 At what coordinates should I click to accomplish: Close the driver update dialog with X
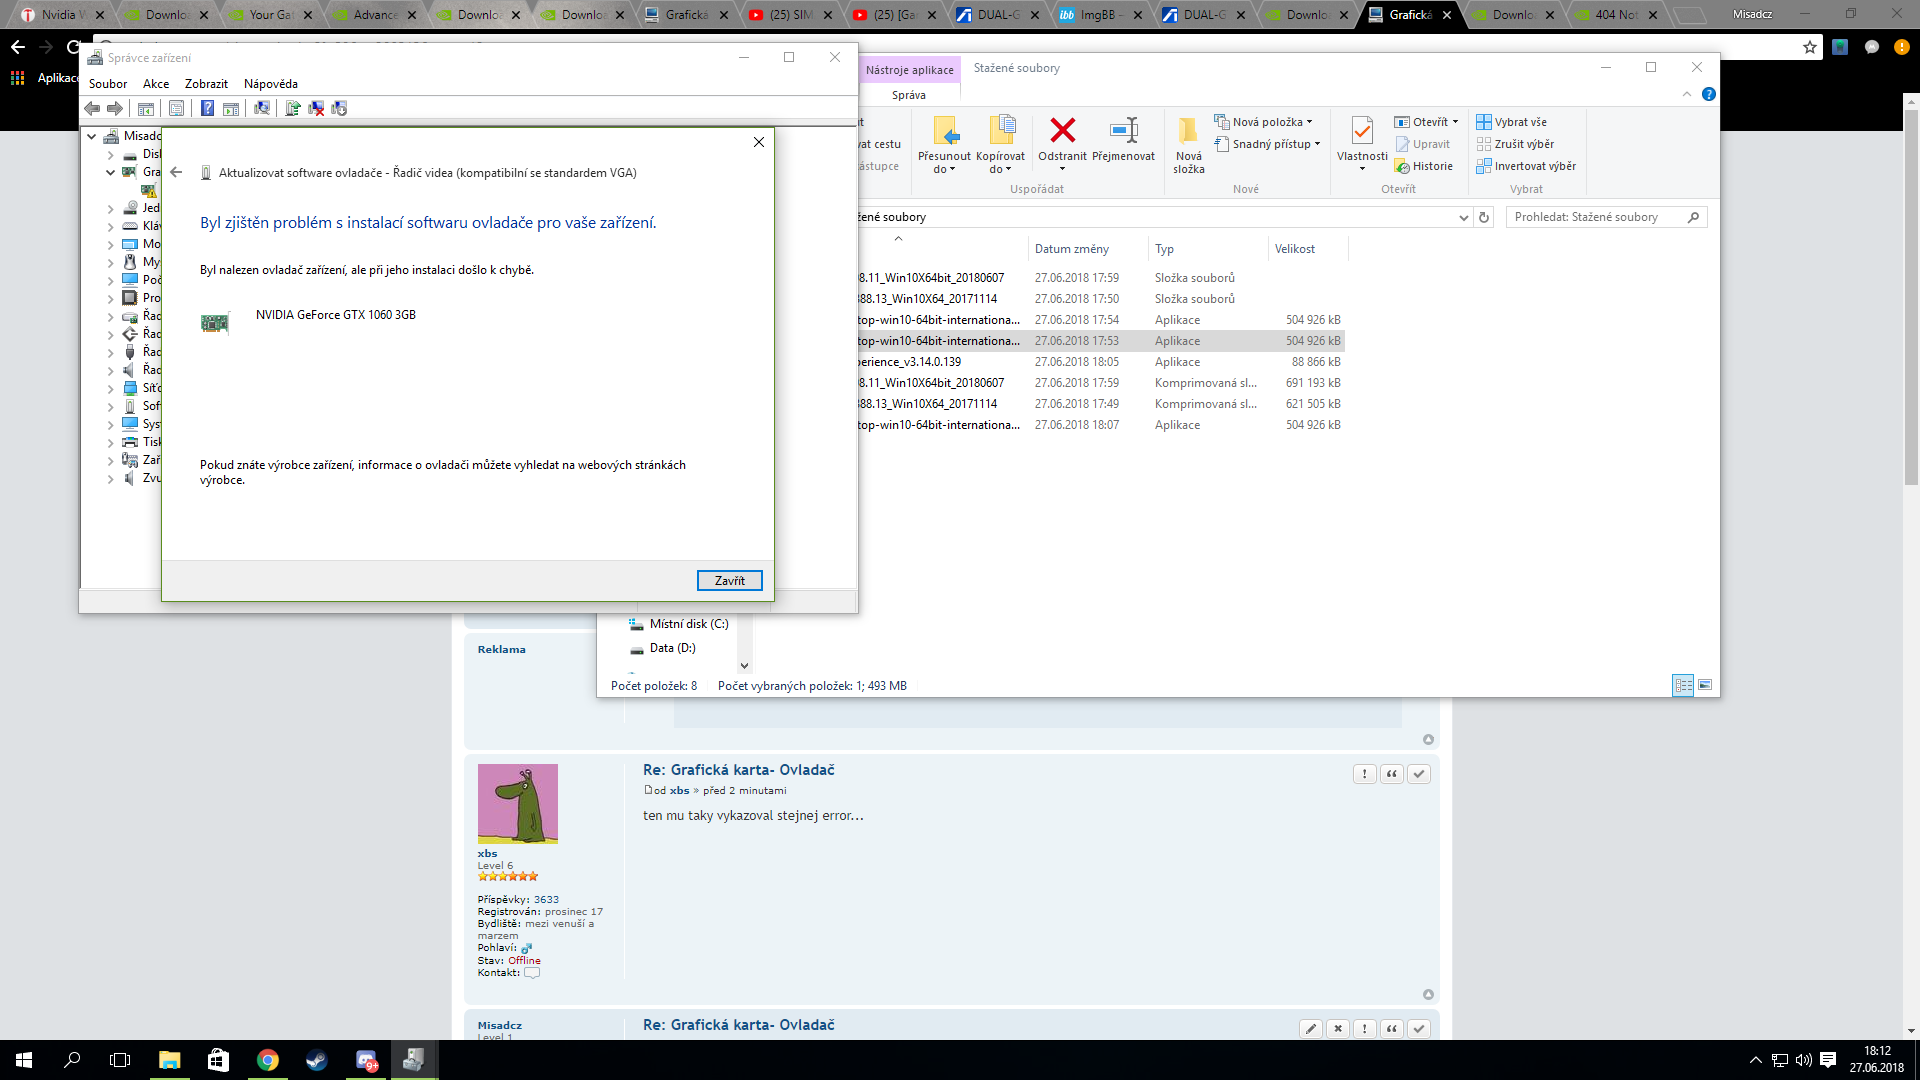(759, 142)
